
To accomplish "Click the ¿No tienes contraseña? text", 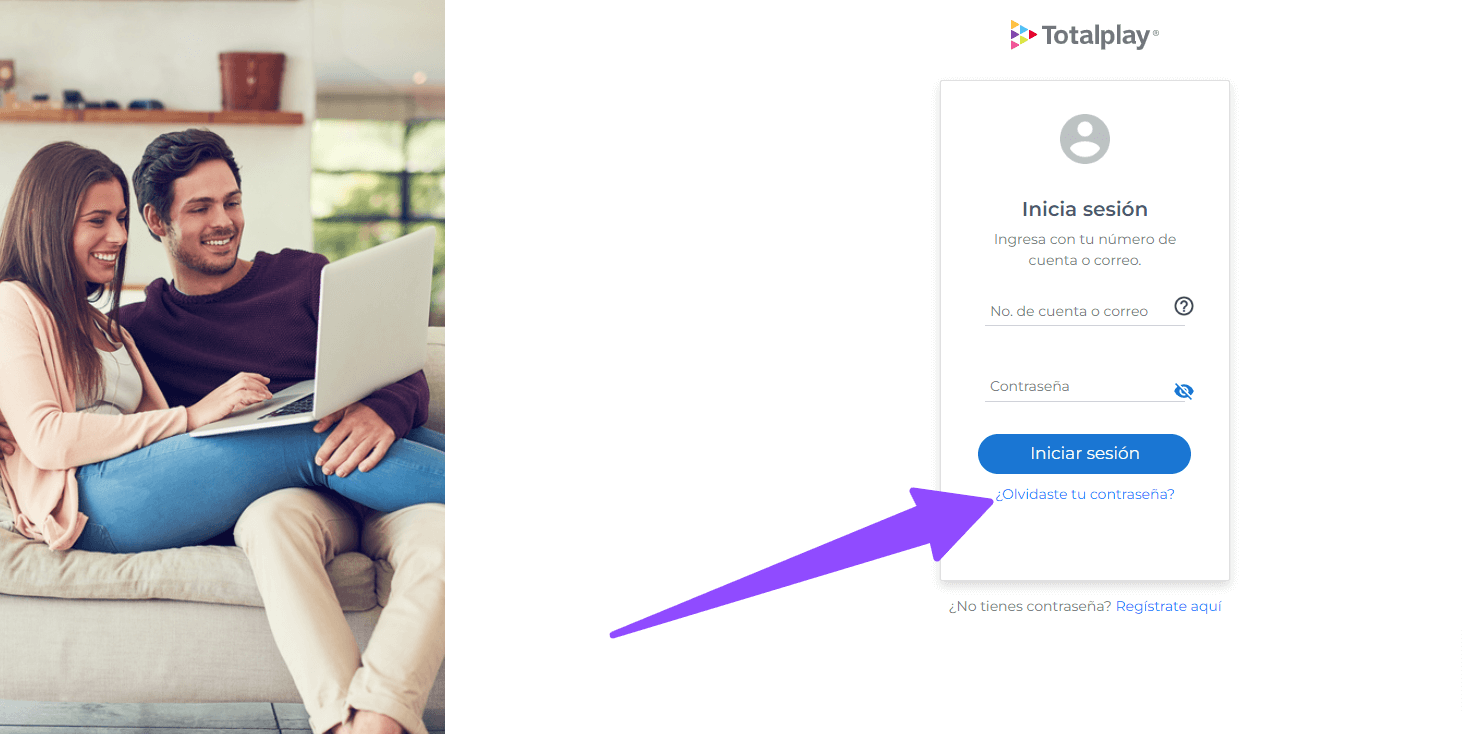I will tap(1030, 606).
